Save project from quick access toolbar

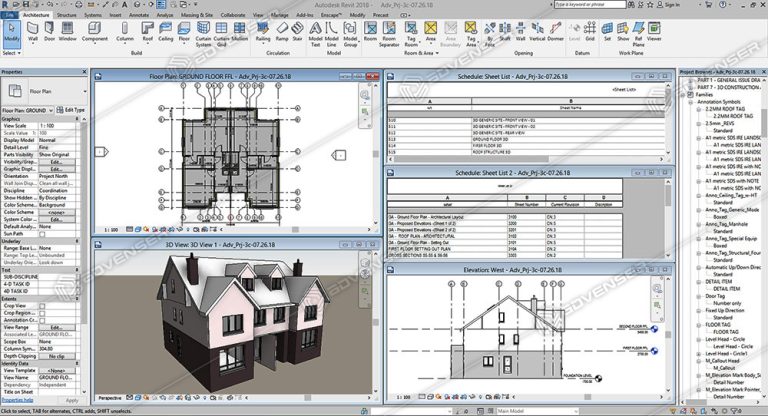(x=26, y=4)
